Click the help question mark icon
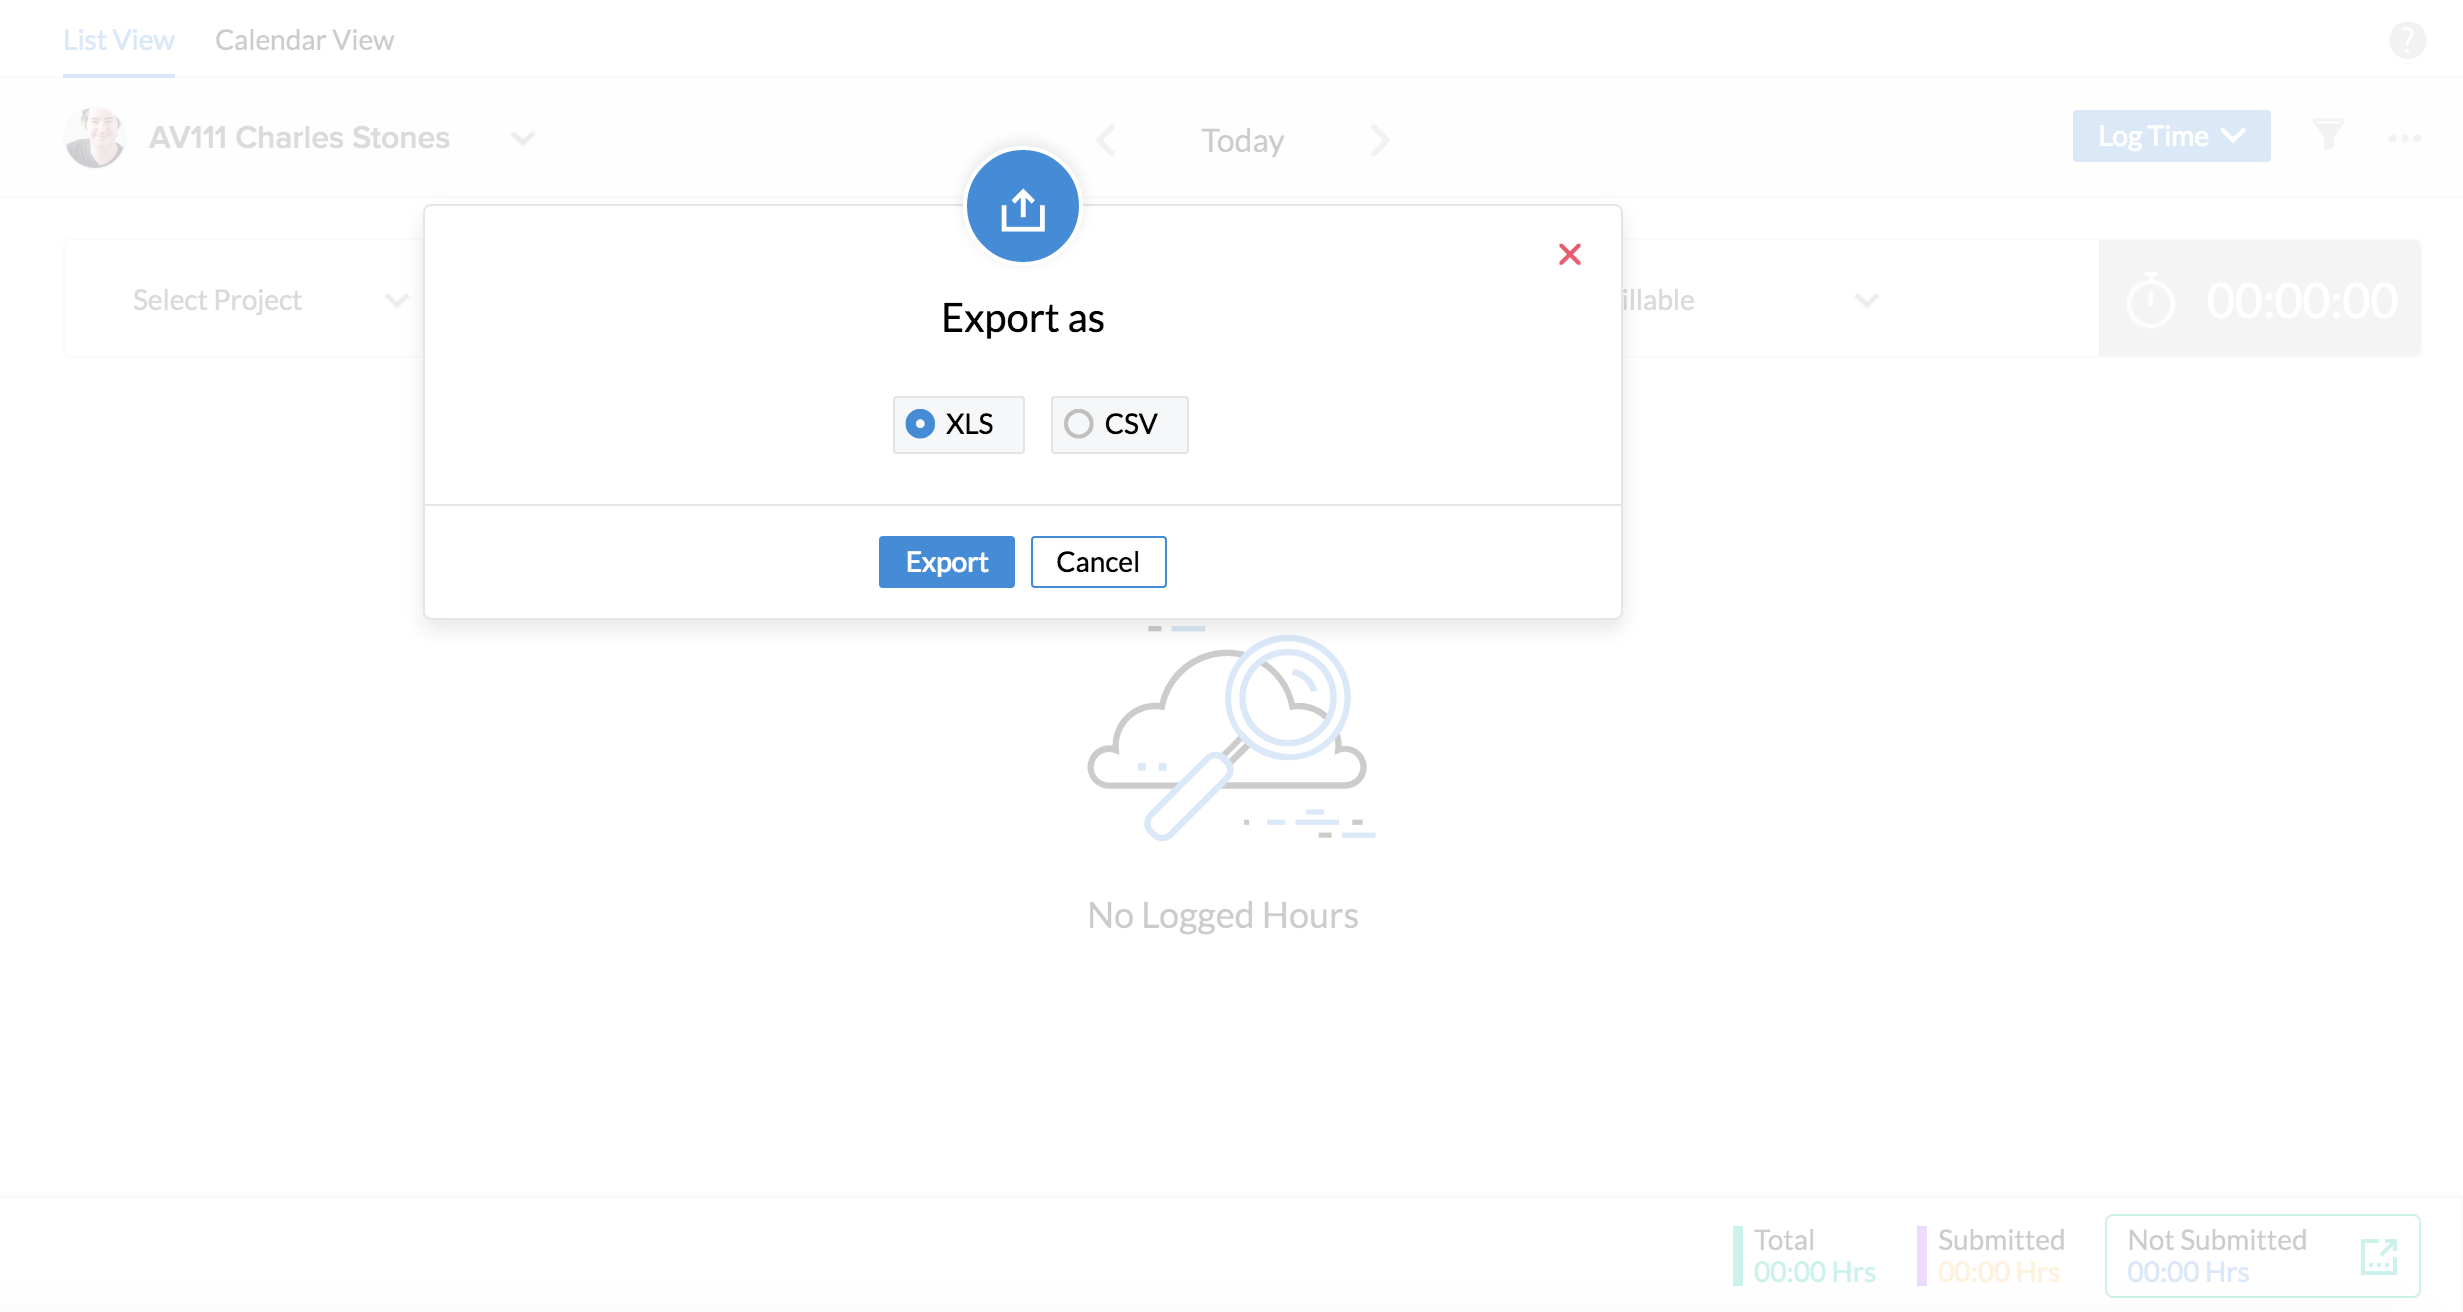The width and height of the screenshot is (2463, 1312). pyautogui.click(x=2407, y=41)
